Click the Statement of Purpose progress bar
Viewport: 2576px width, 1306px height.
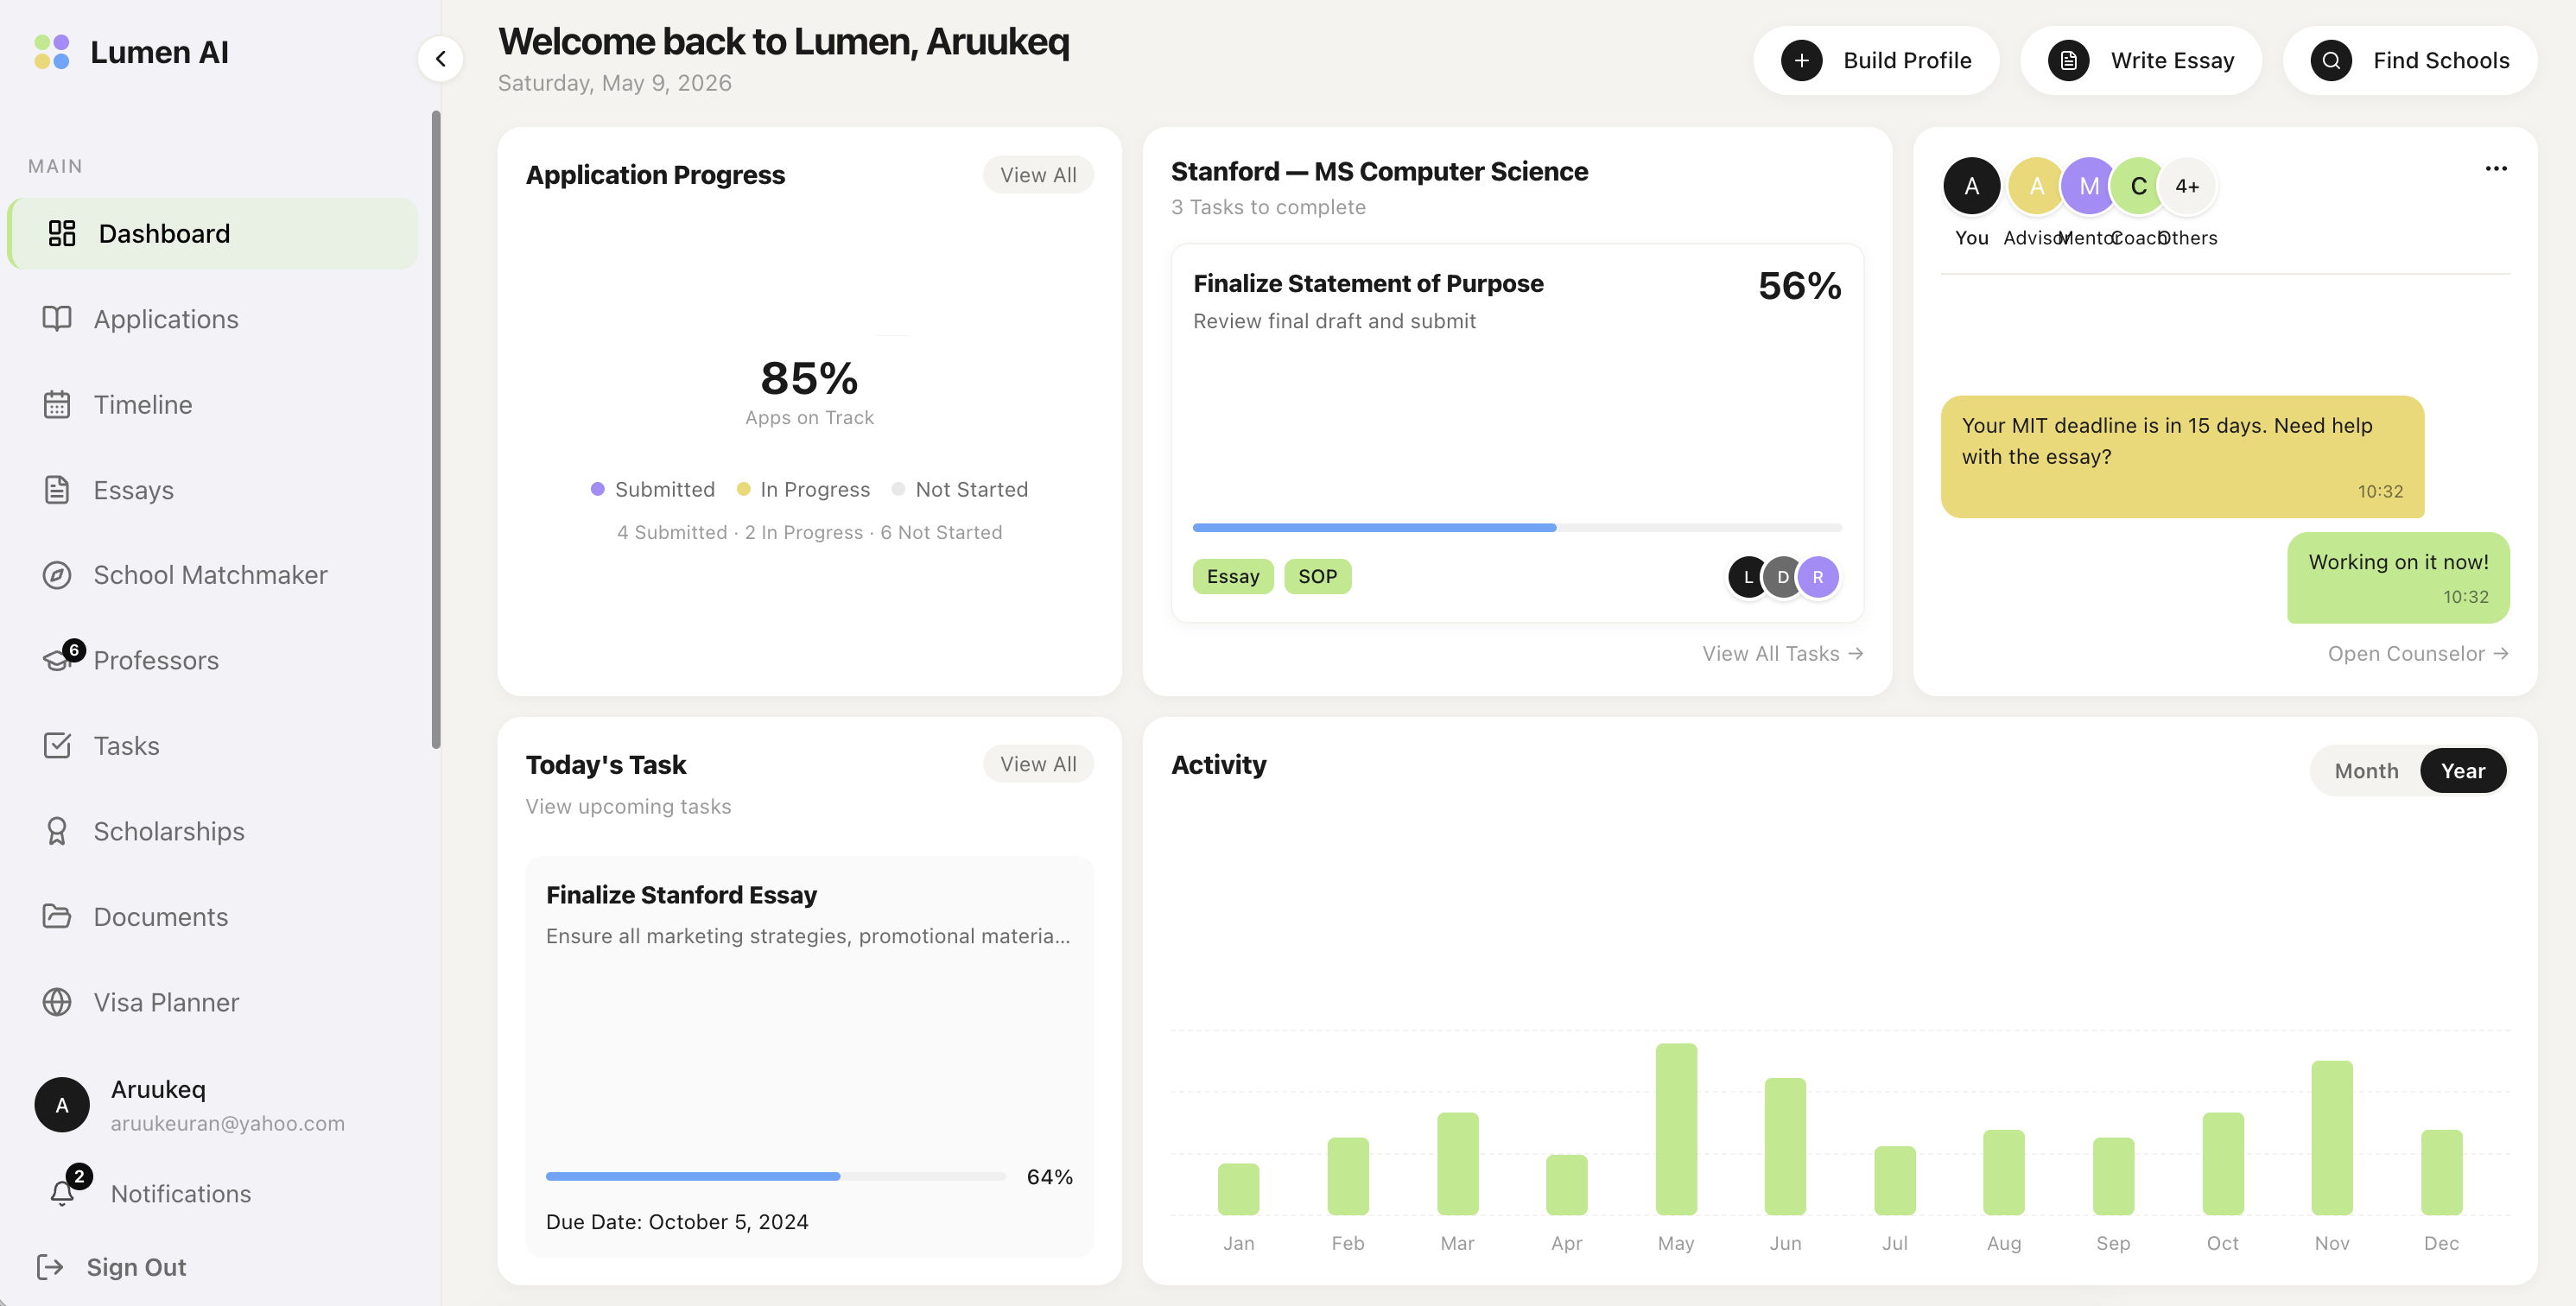pyautogui.click(x=1517, y=527)
